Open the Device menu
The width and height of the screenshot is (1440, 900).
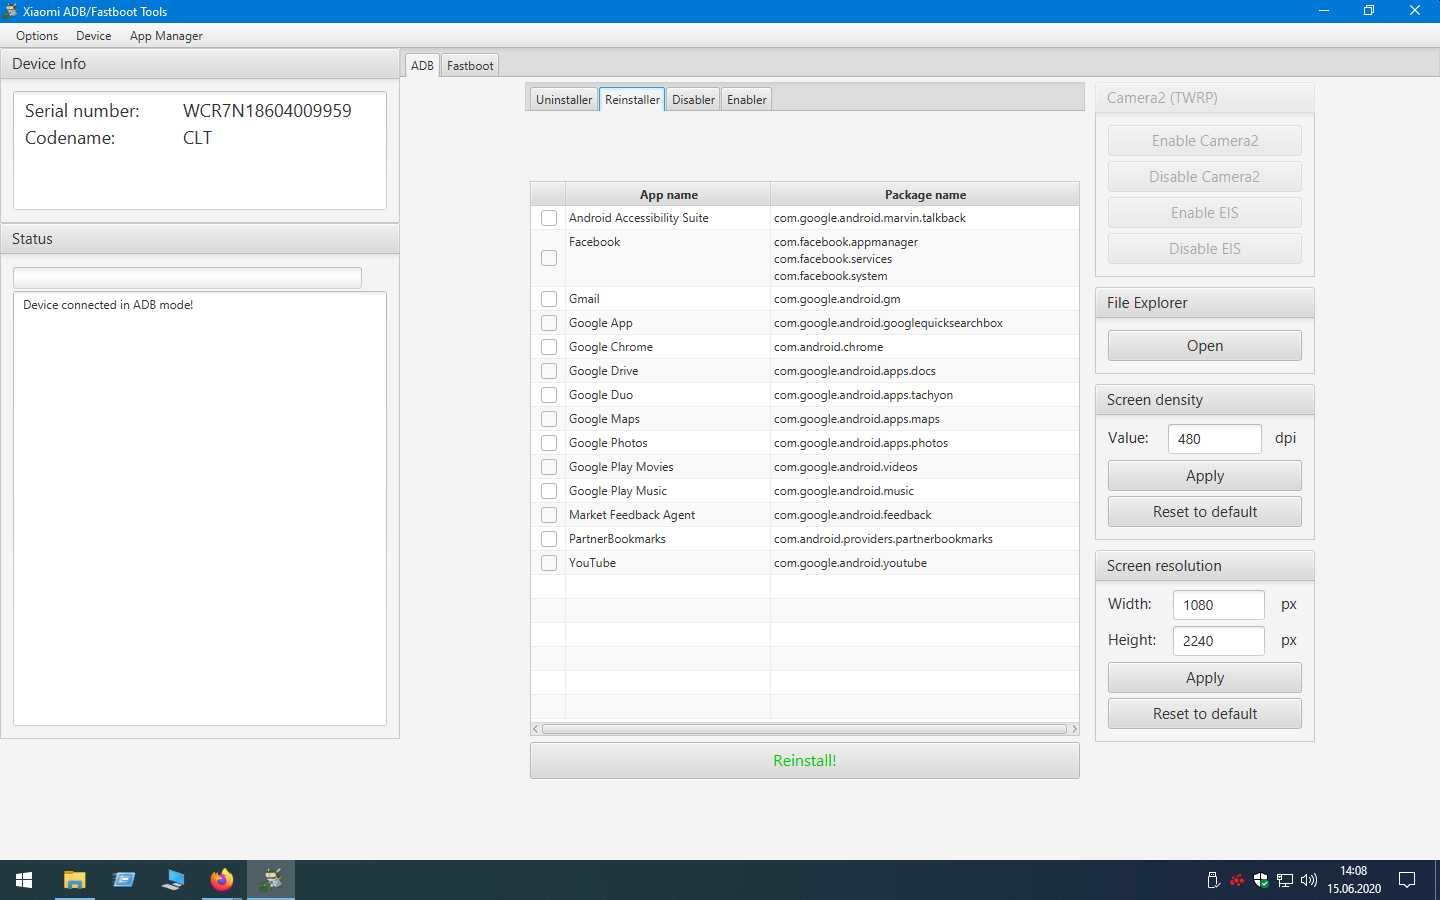click(x=94, y=36)
